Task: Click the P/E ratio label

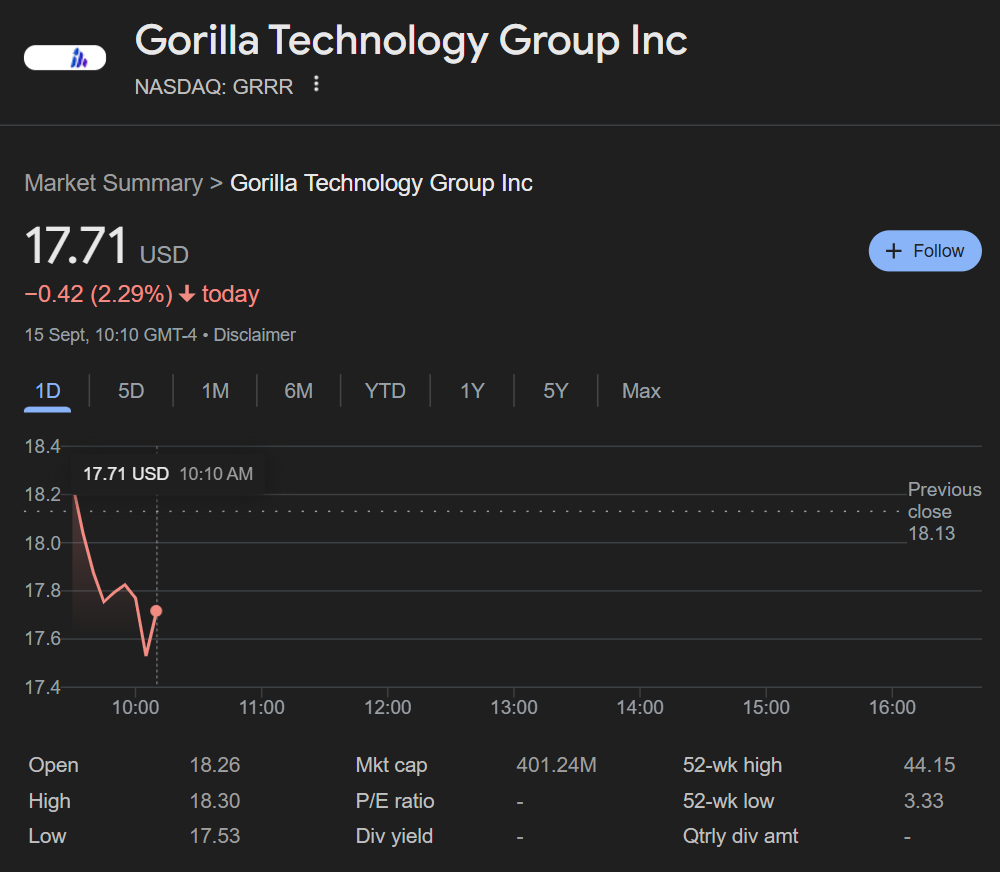Action: point(395,801)
